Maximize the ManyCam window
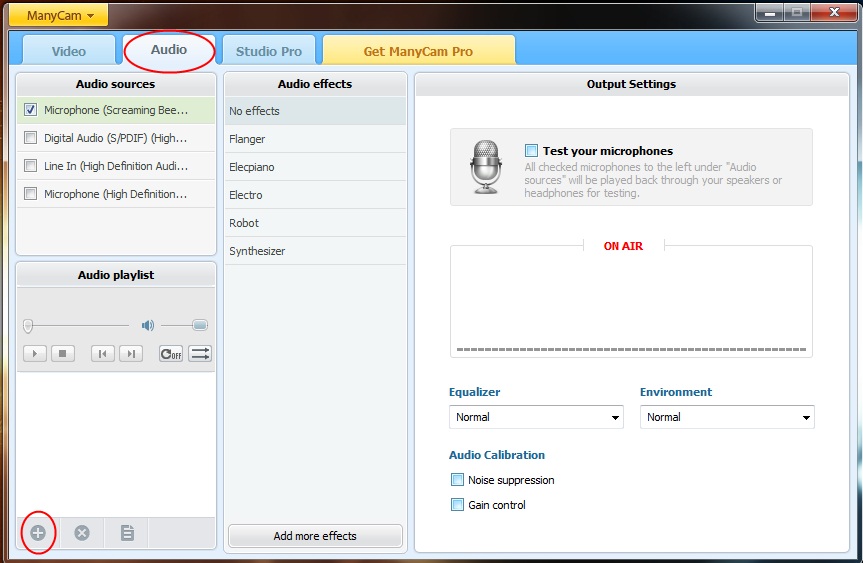863x563 pixels. [x=796, y=13]
